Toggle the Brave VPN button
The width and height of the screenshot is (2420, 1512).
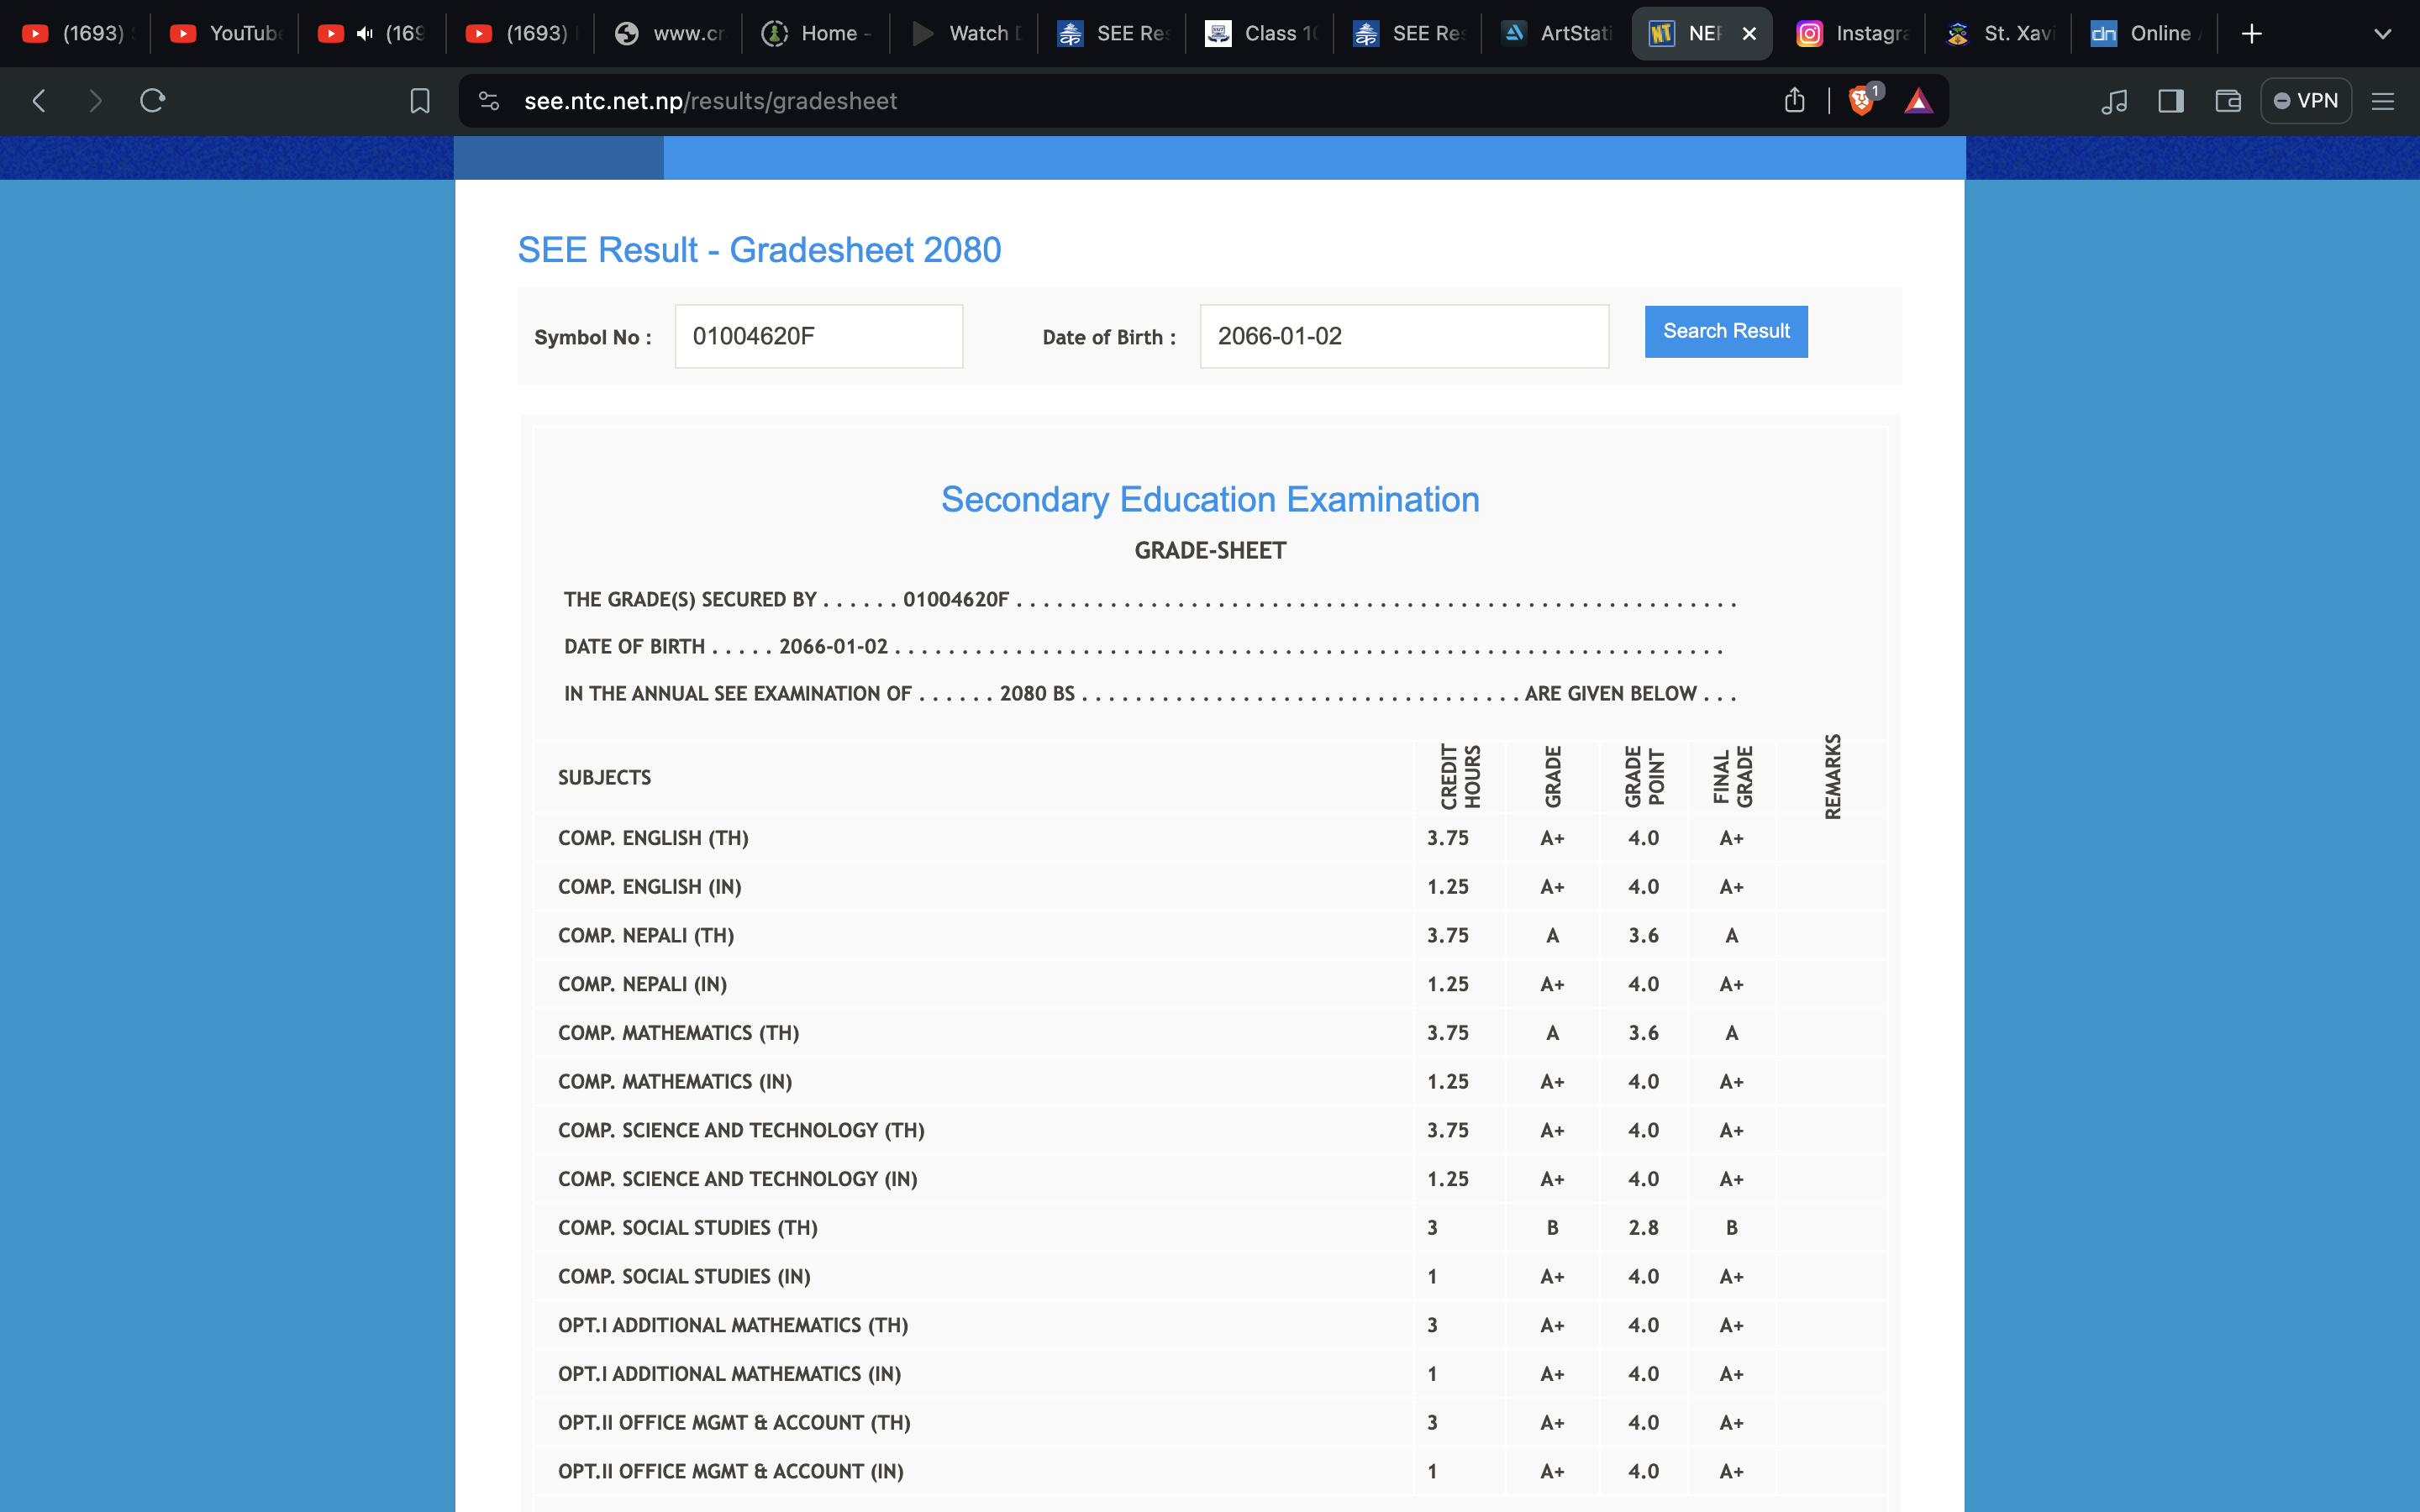tap(2306, 101)
